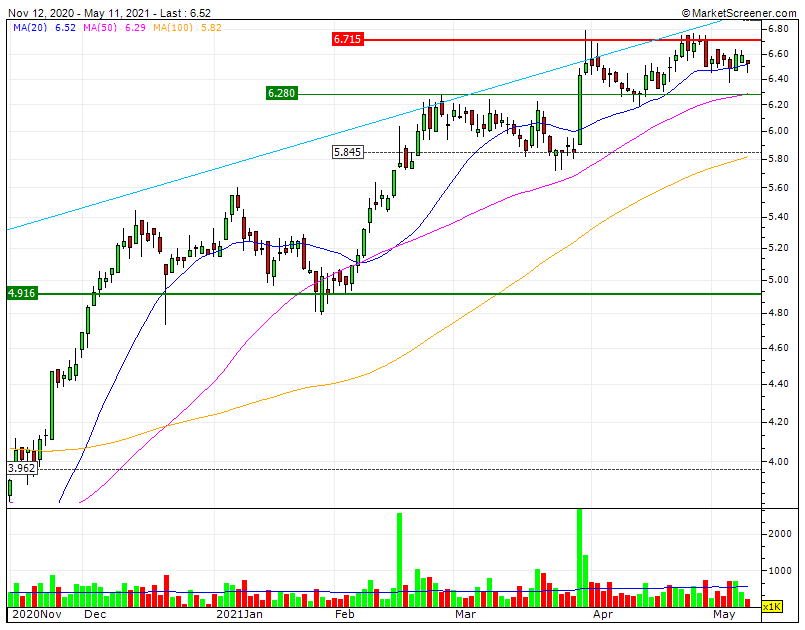Click the Mar axis label
Screen dimensions: 805x630
coord(466,615)
